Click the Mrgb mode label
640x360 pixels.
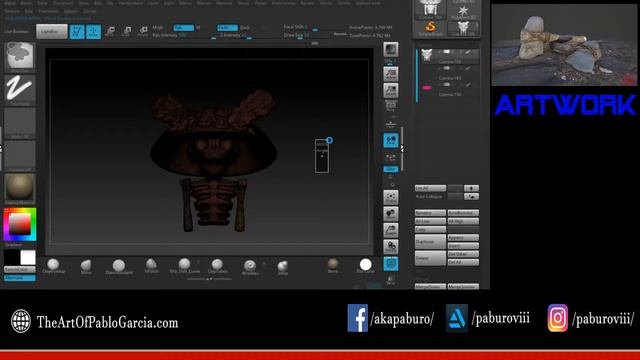pos(158,28)
